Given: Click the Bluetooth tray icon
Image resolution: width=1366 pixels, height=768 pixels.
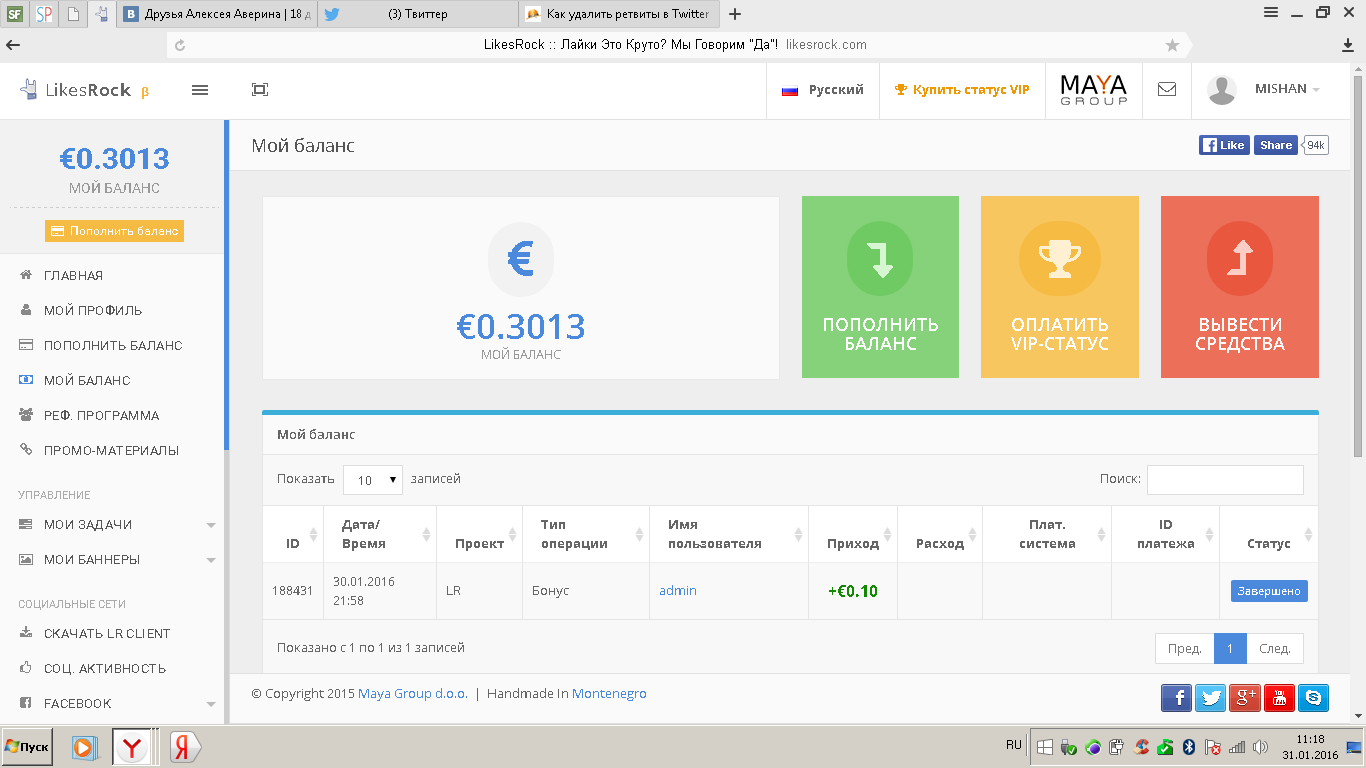Looking at the screenshot, I should point(1190,747).
